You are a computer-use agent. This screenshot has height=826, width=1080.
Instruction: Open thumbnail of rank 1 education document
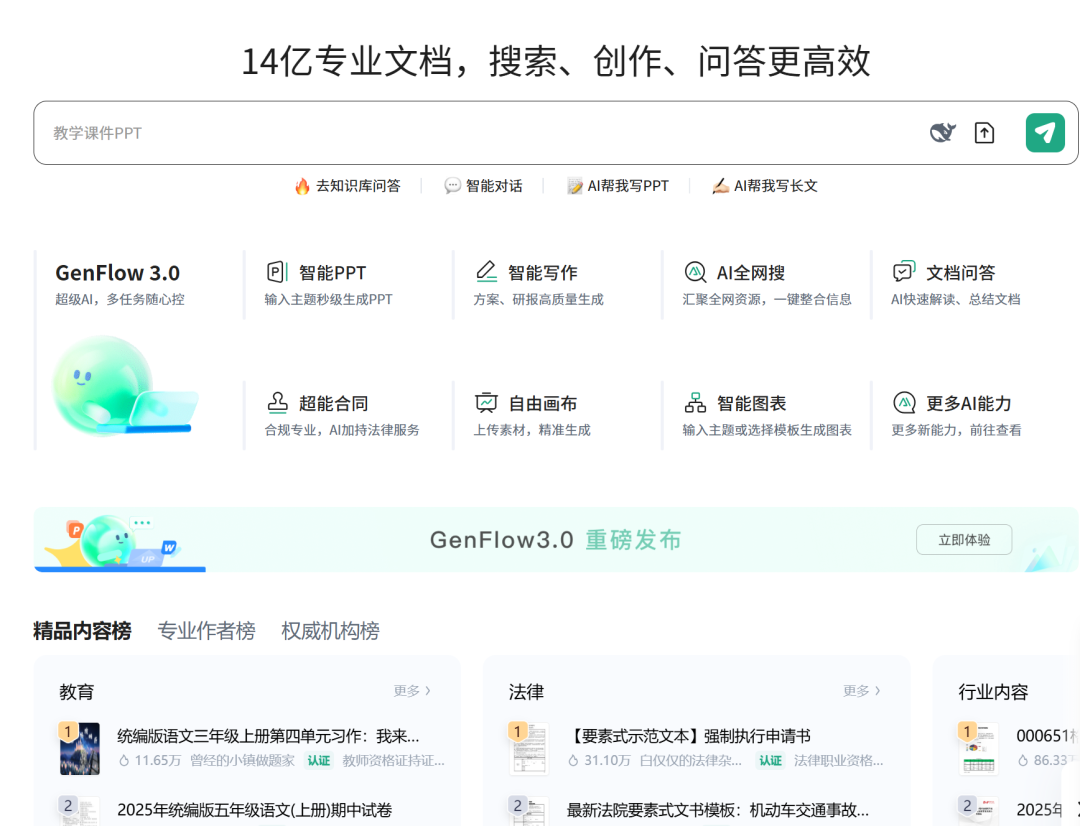[80, 748]
